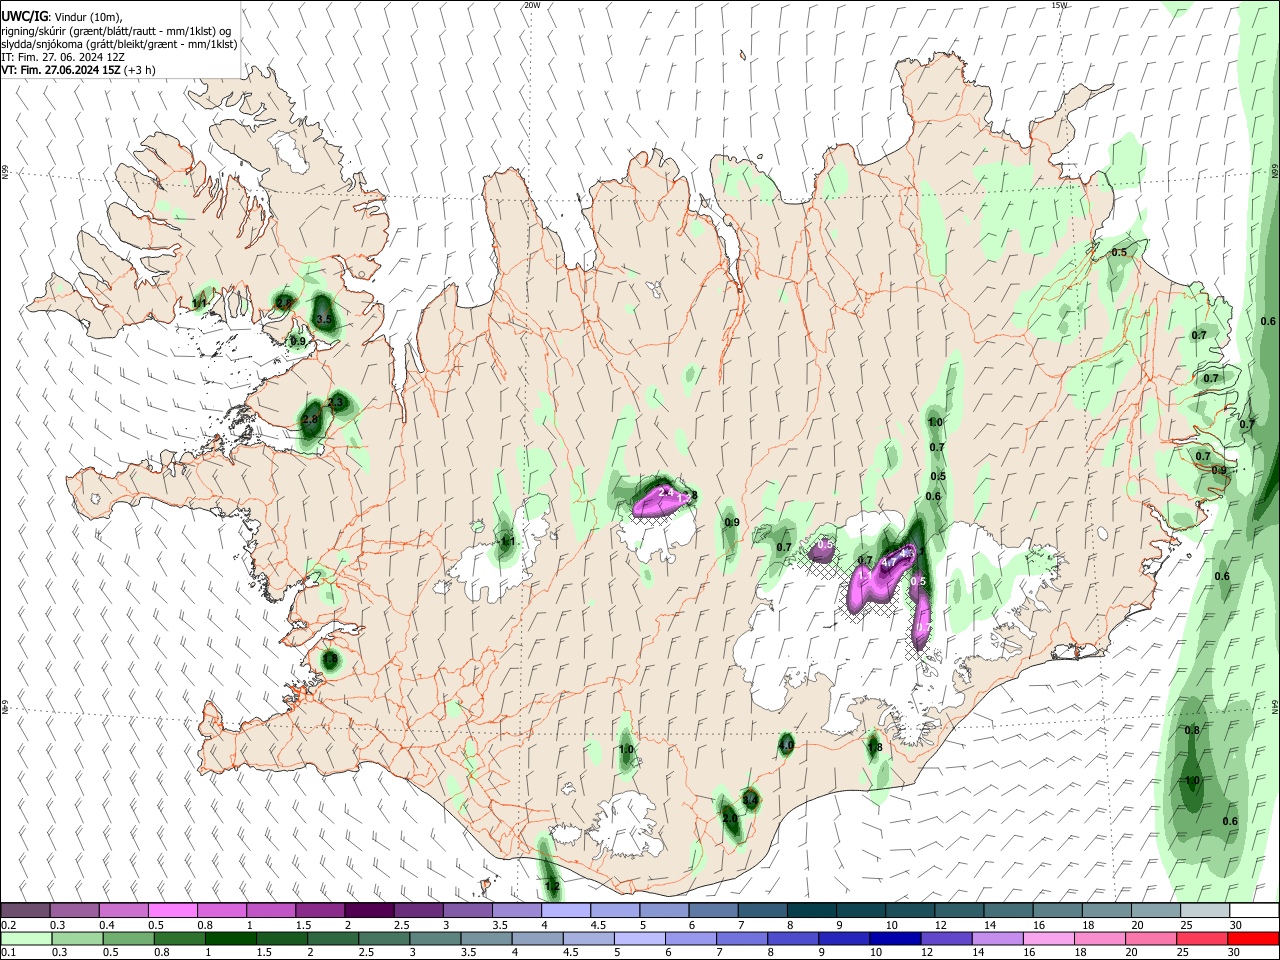1280x960 pixels.
Task: Select the light pink rain swatch between 16 and 18
Action: [x=1047, y=939]
